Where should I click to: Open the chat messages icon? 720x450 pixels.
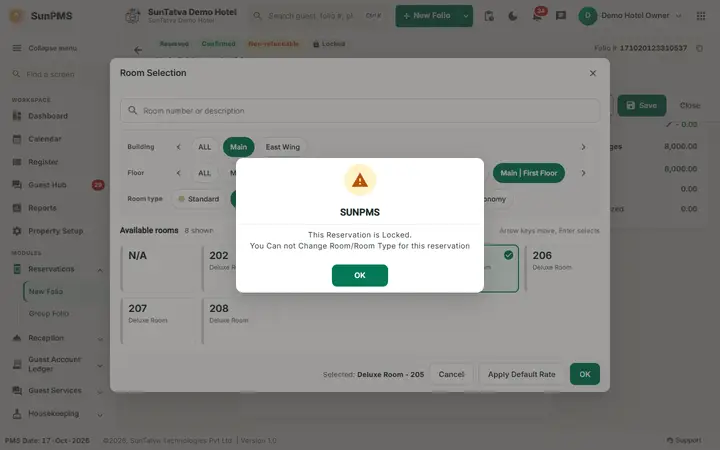[x=561, y=16]
